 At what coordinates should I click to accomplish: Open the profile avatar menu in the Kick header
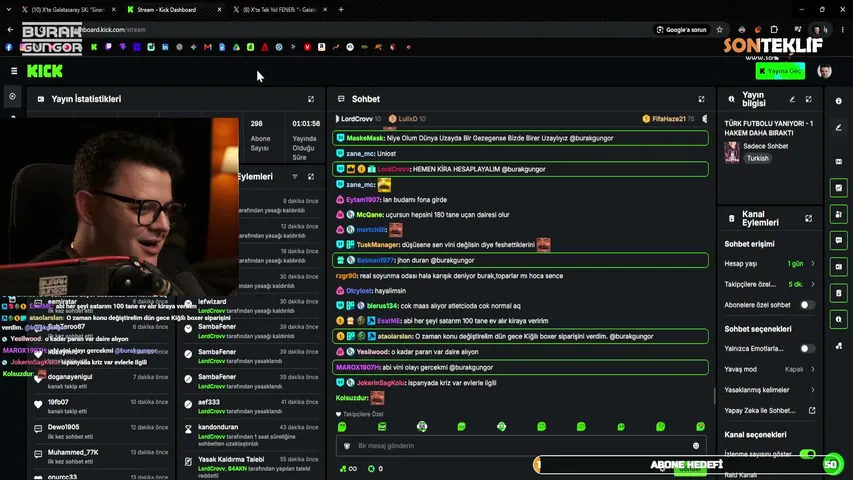click(x=824, y=71)
